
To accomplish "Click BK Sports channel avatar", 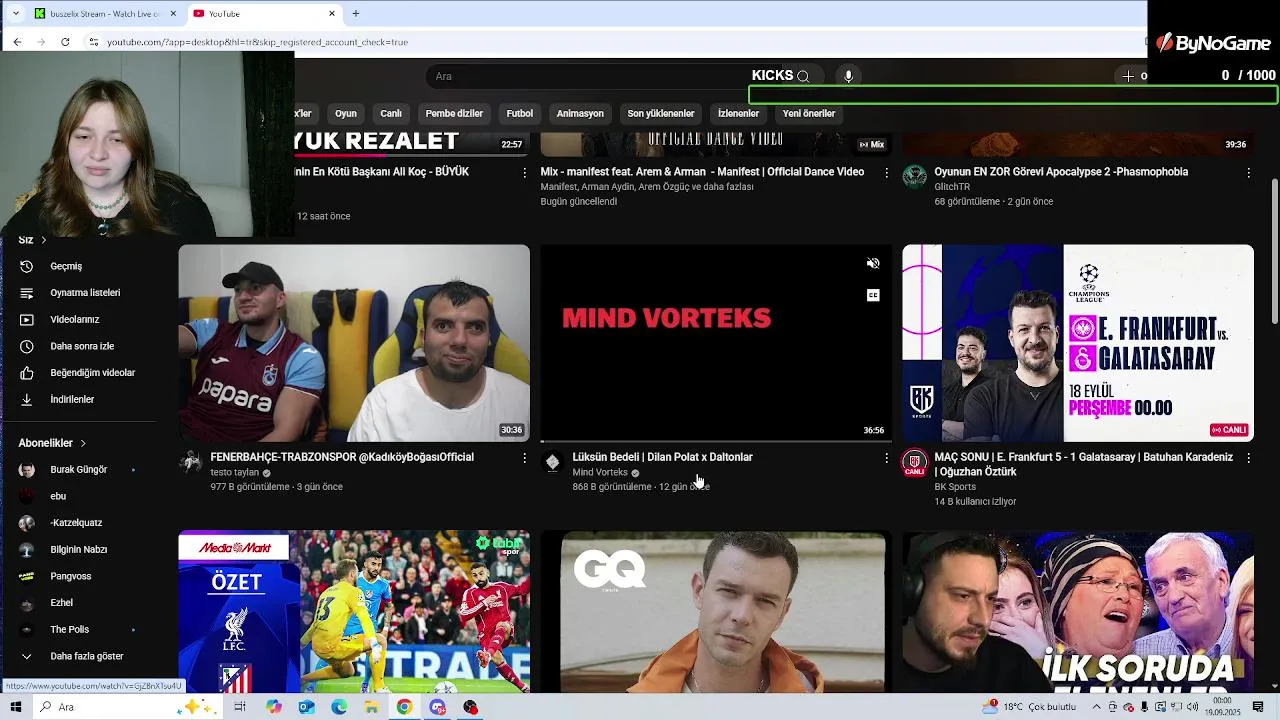I will (x=914, y=462).
